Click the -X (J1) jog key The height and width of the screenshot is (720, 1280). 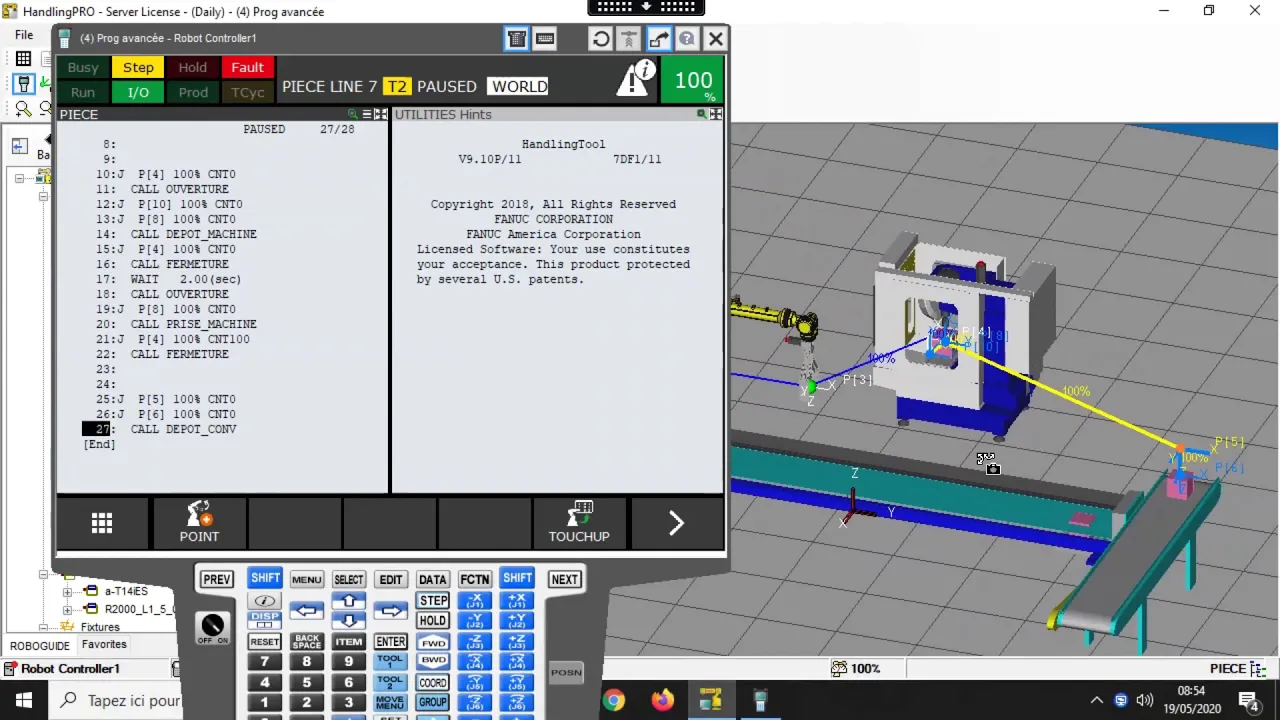point(475,601)
